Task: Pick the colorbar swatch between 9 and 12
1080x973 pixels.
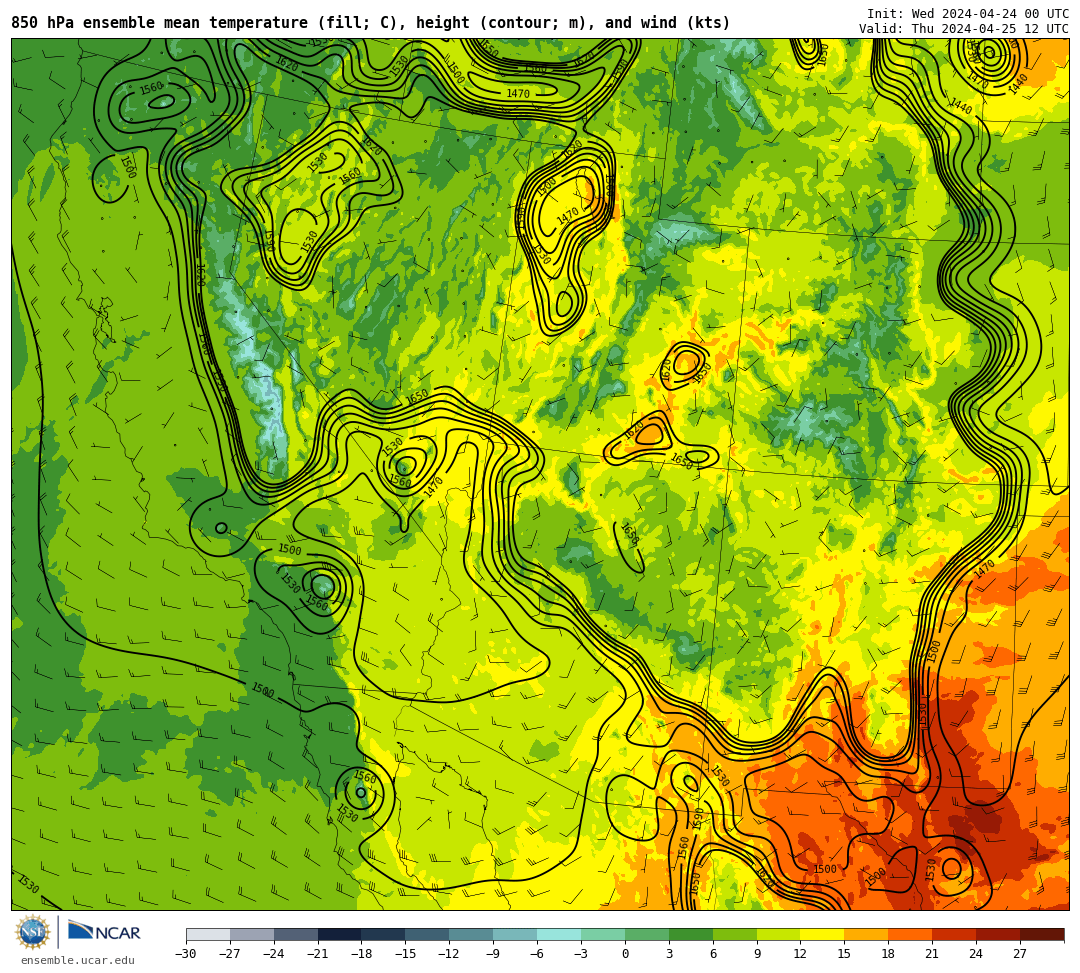Action: point(779,934)
